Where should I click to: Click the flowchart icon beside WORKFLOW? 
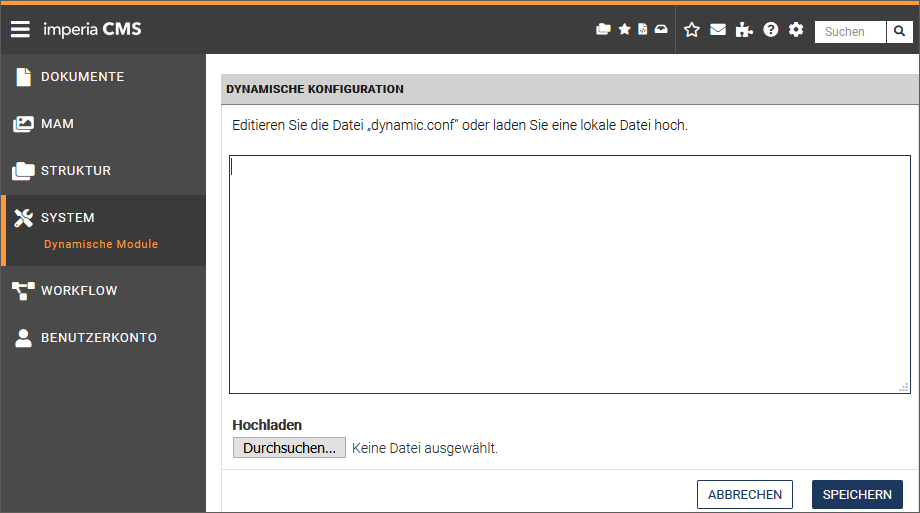click(23, 291)
